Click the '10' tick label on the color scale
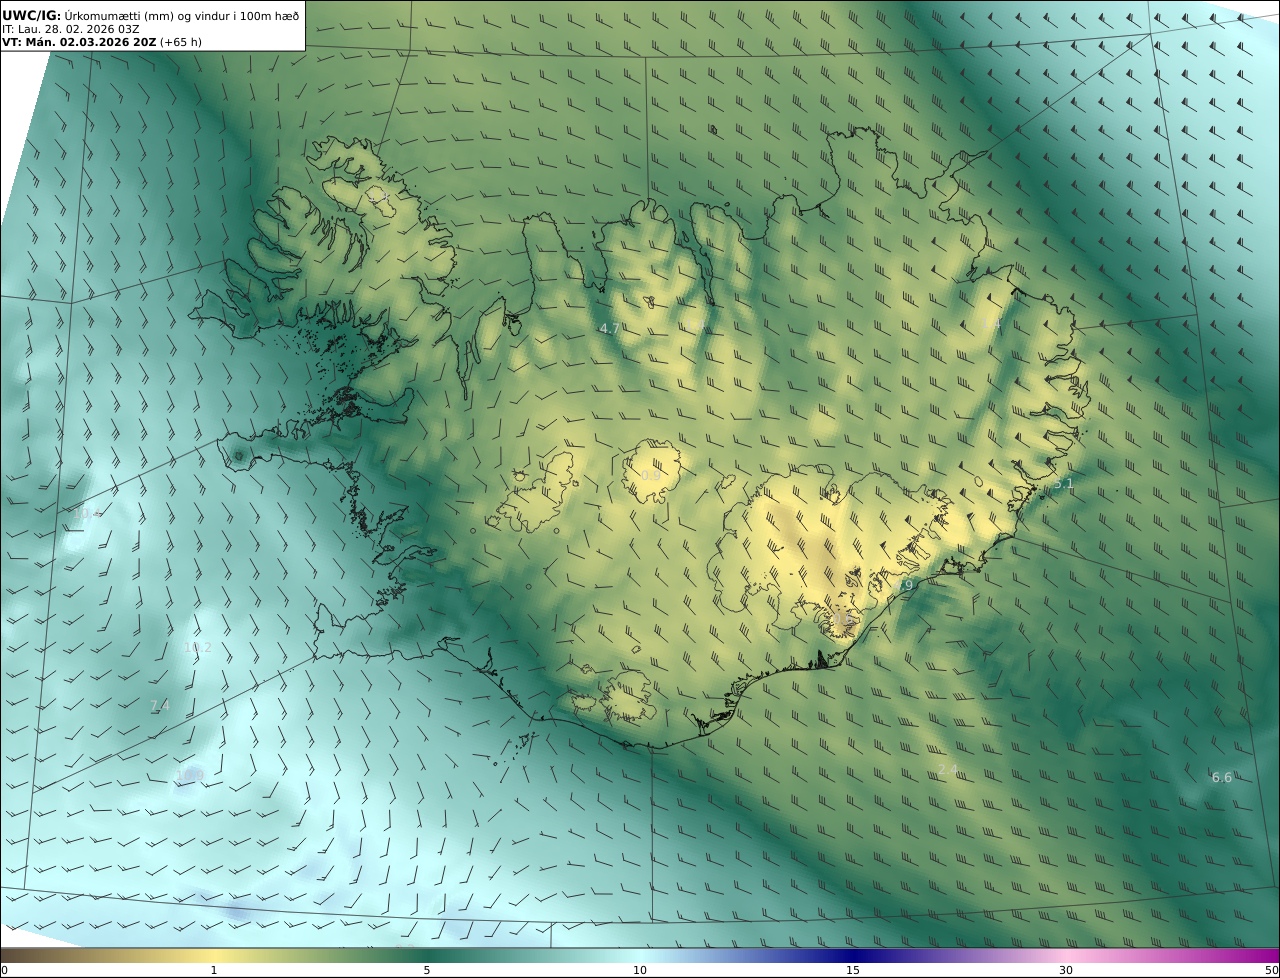The width and height of the screenshot is (1280, 978). coord(640,970)
